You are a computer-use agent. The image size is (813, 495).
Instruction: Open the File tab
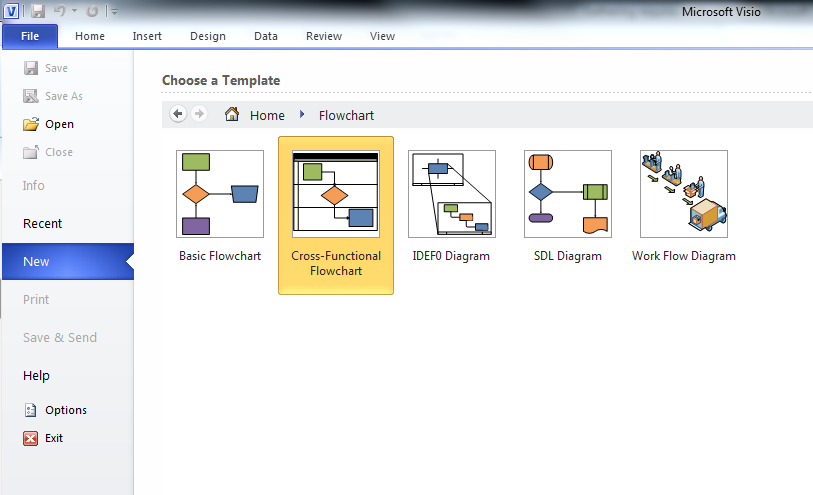click(x=30, y=36)
